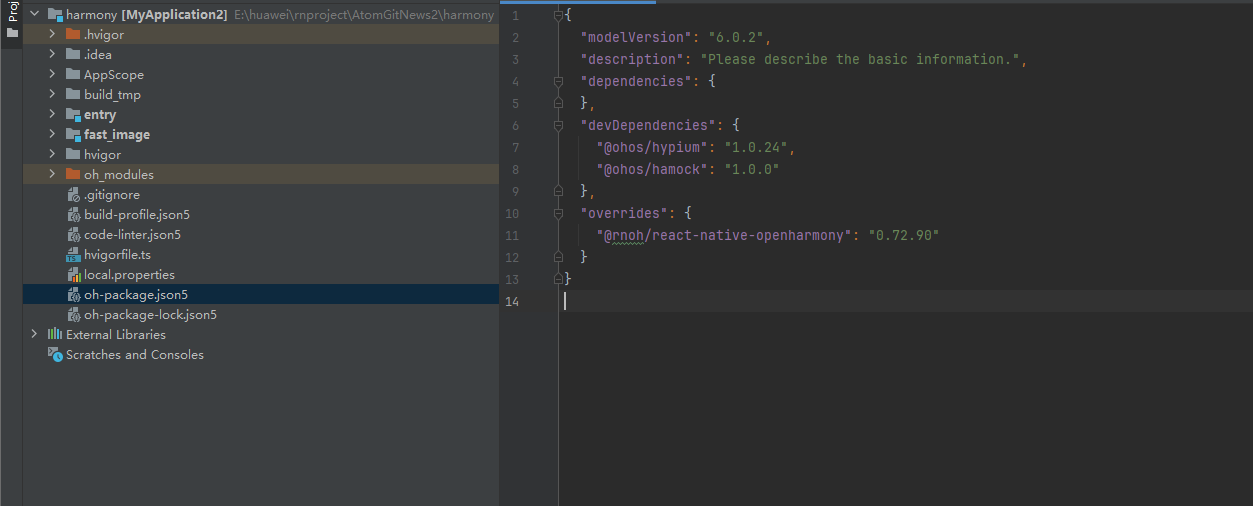Click the build_tmp folder icon
The width and height of the screenshot is (1253, 506).
click(x=73, y=95)
